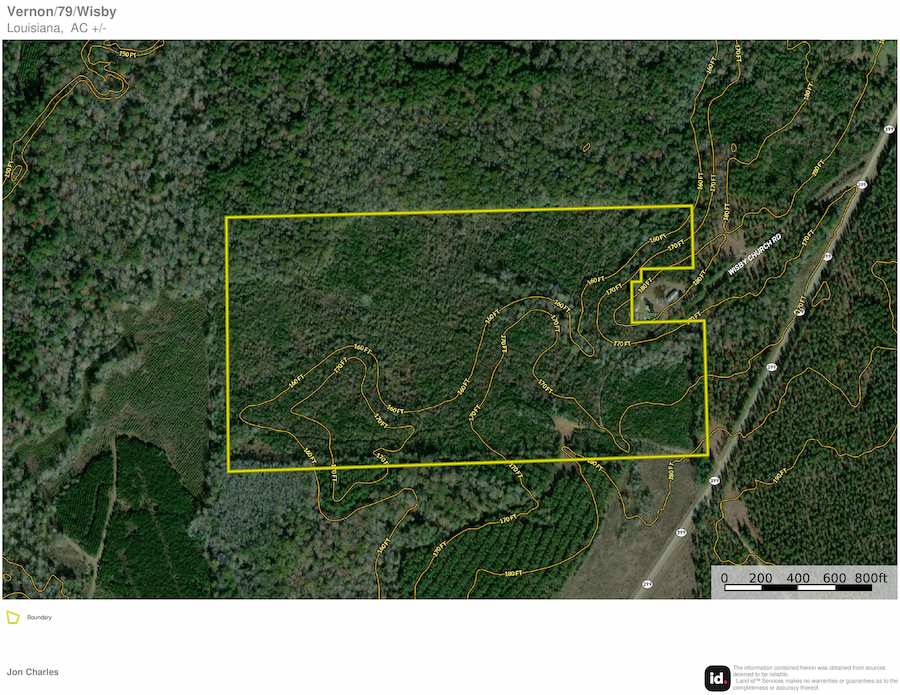Click the 800ft mark on scale bar

[x=871, y=577]
